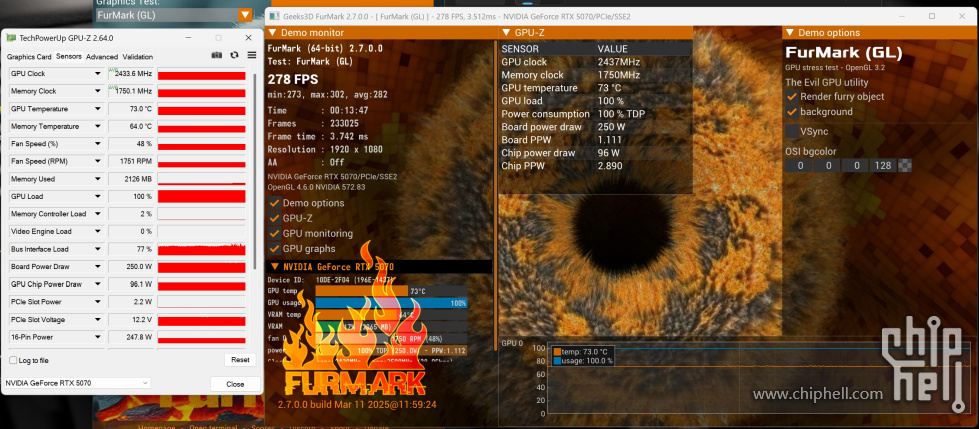Click the Close button in GPU-Z

pos(235,384)
